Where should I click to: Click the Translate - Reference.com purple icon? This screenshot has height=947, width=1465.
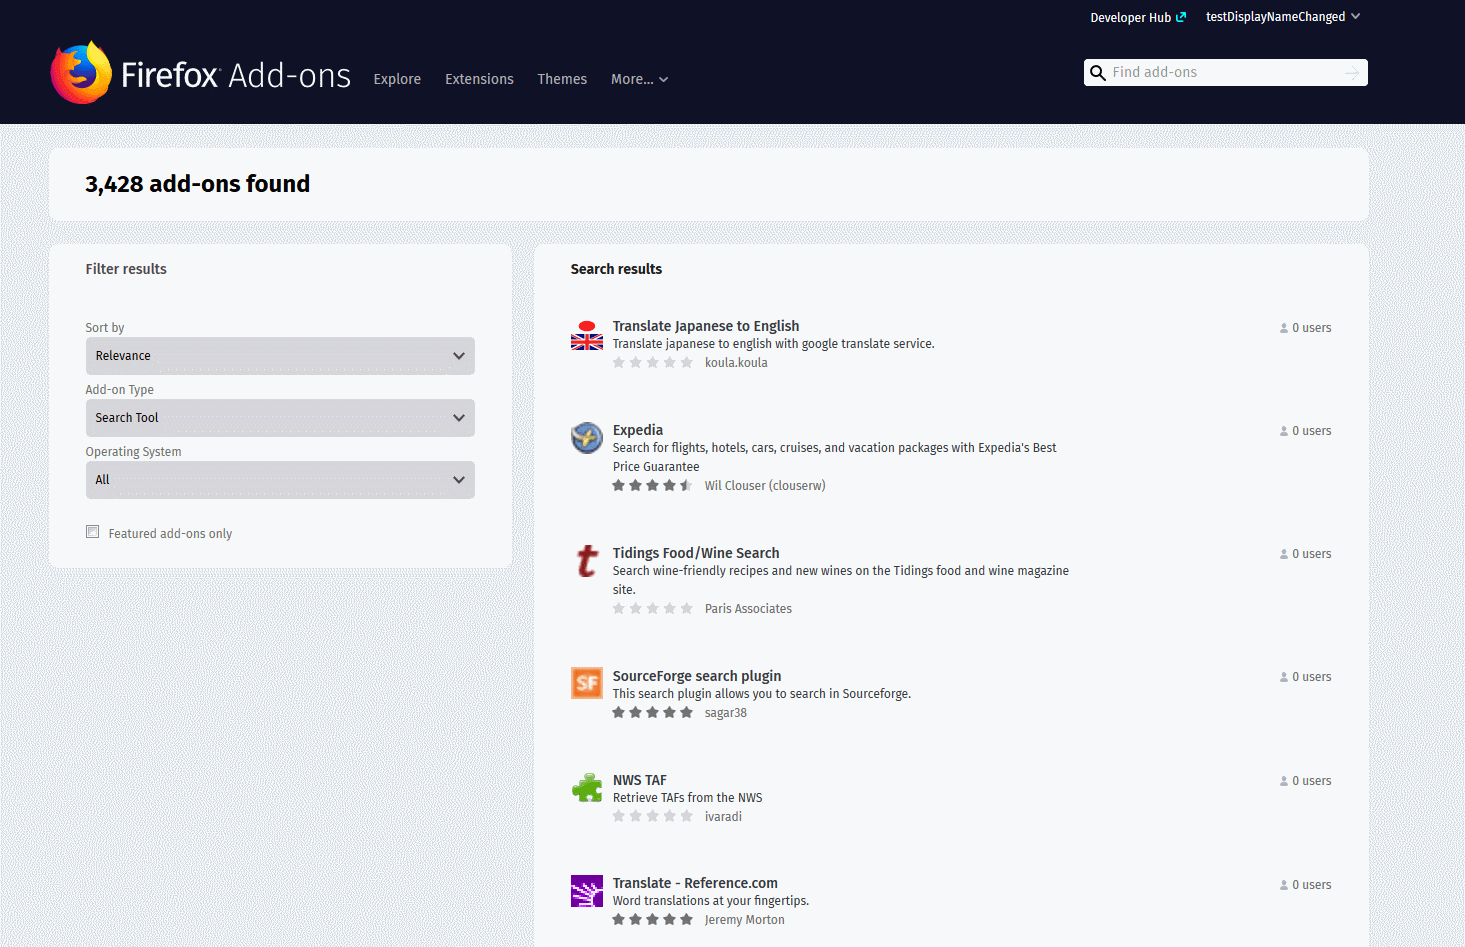coord(587,891)
